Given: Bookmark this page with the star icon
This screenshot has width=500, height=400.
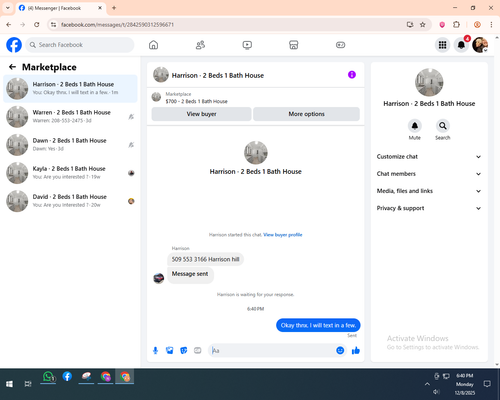Looking at the screenshot, I should pyautogui.click(x=423, y=25).
